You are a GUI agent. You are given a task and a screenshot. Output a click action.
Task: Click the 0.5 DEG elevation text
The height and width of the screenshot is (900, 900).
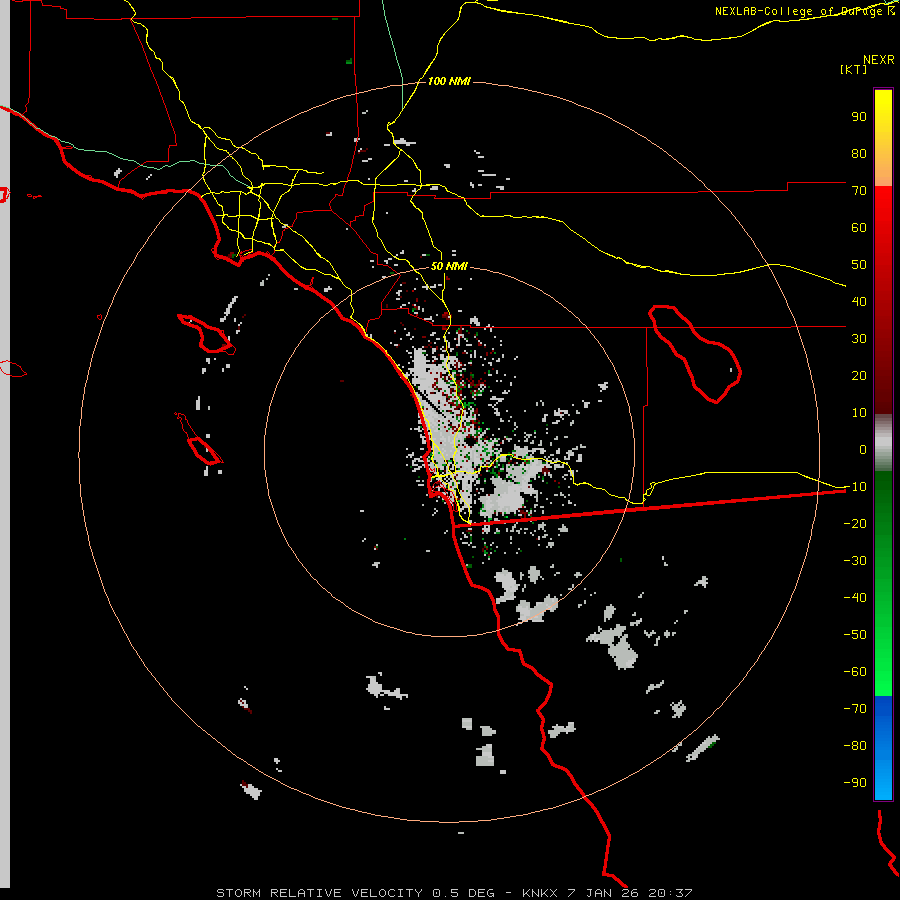463,893
